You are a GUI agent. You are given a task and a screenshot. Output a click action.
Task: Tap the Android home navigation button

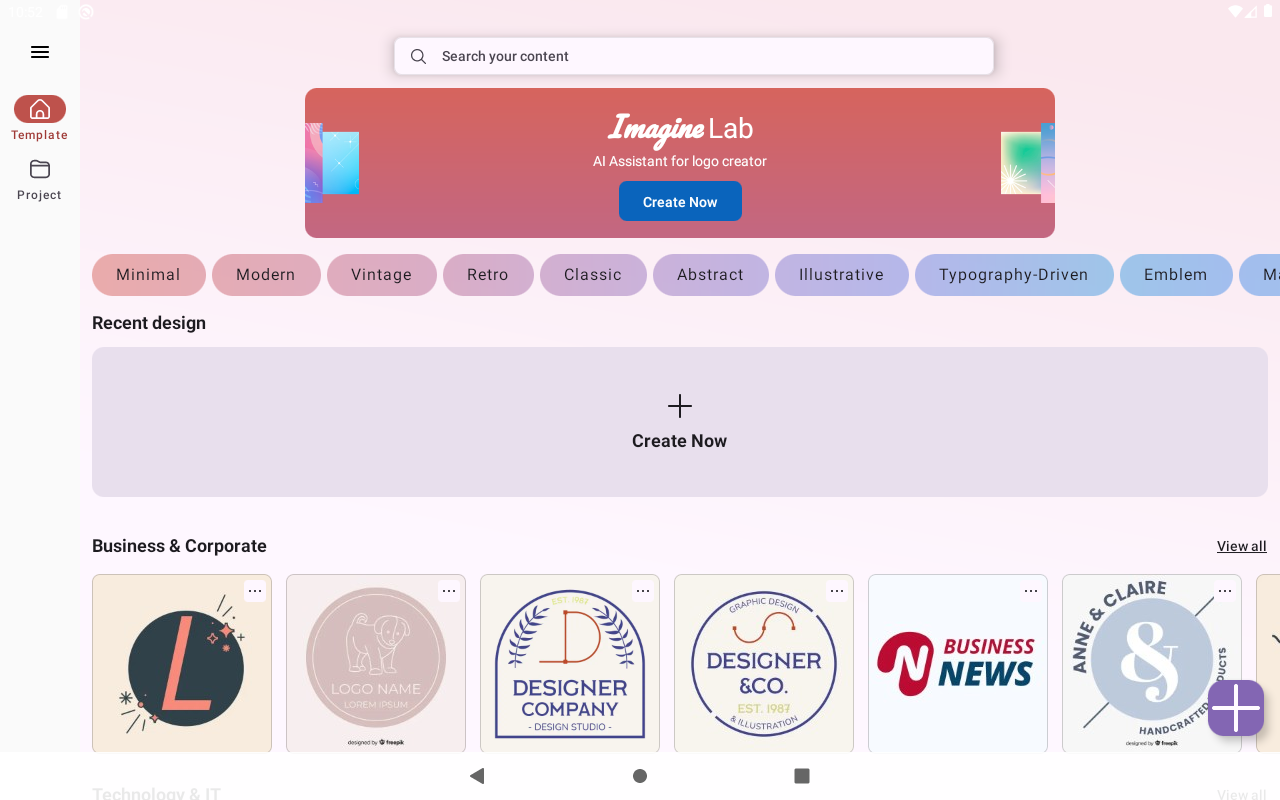640,776
